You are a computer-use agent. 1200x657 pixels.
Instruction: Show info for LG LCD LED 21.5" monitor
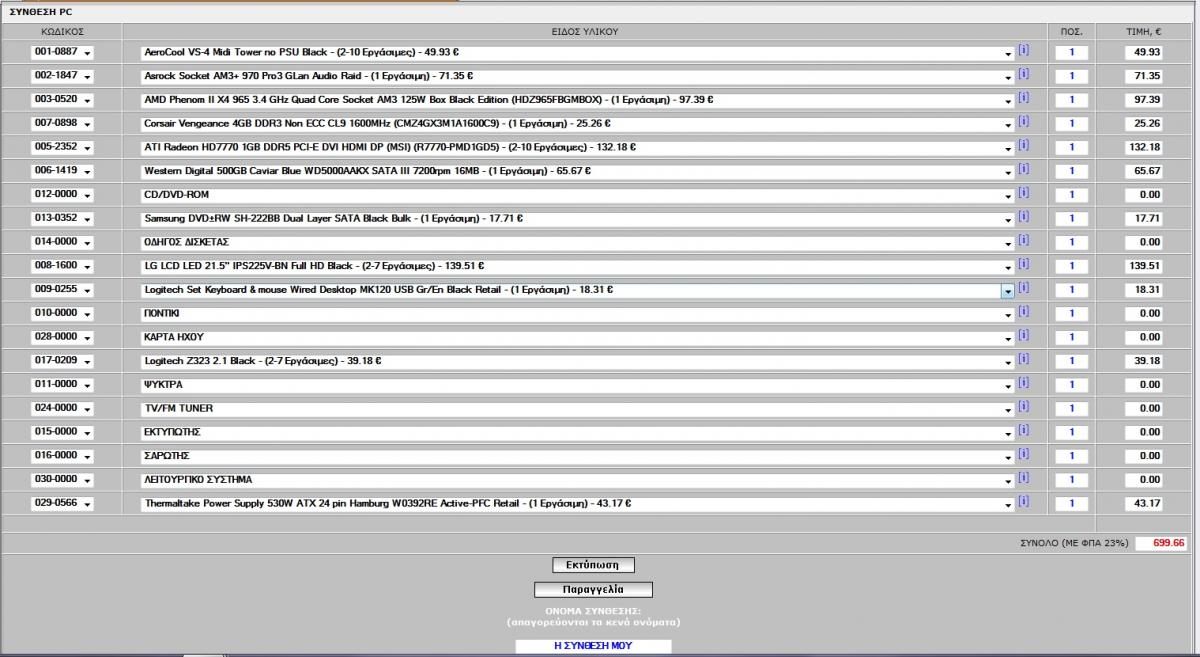(1023, 264)
